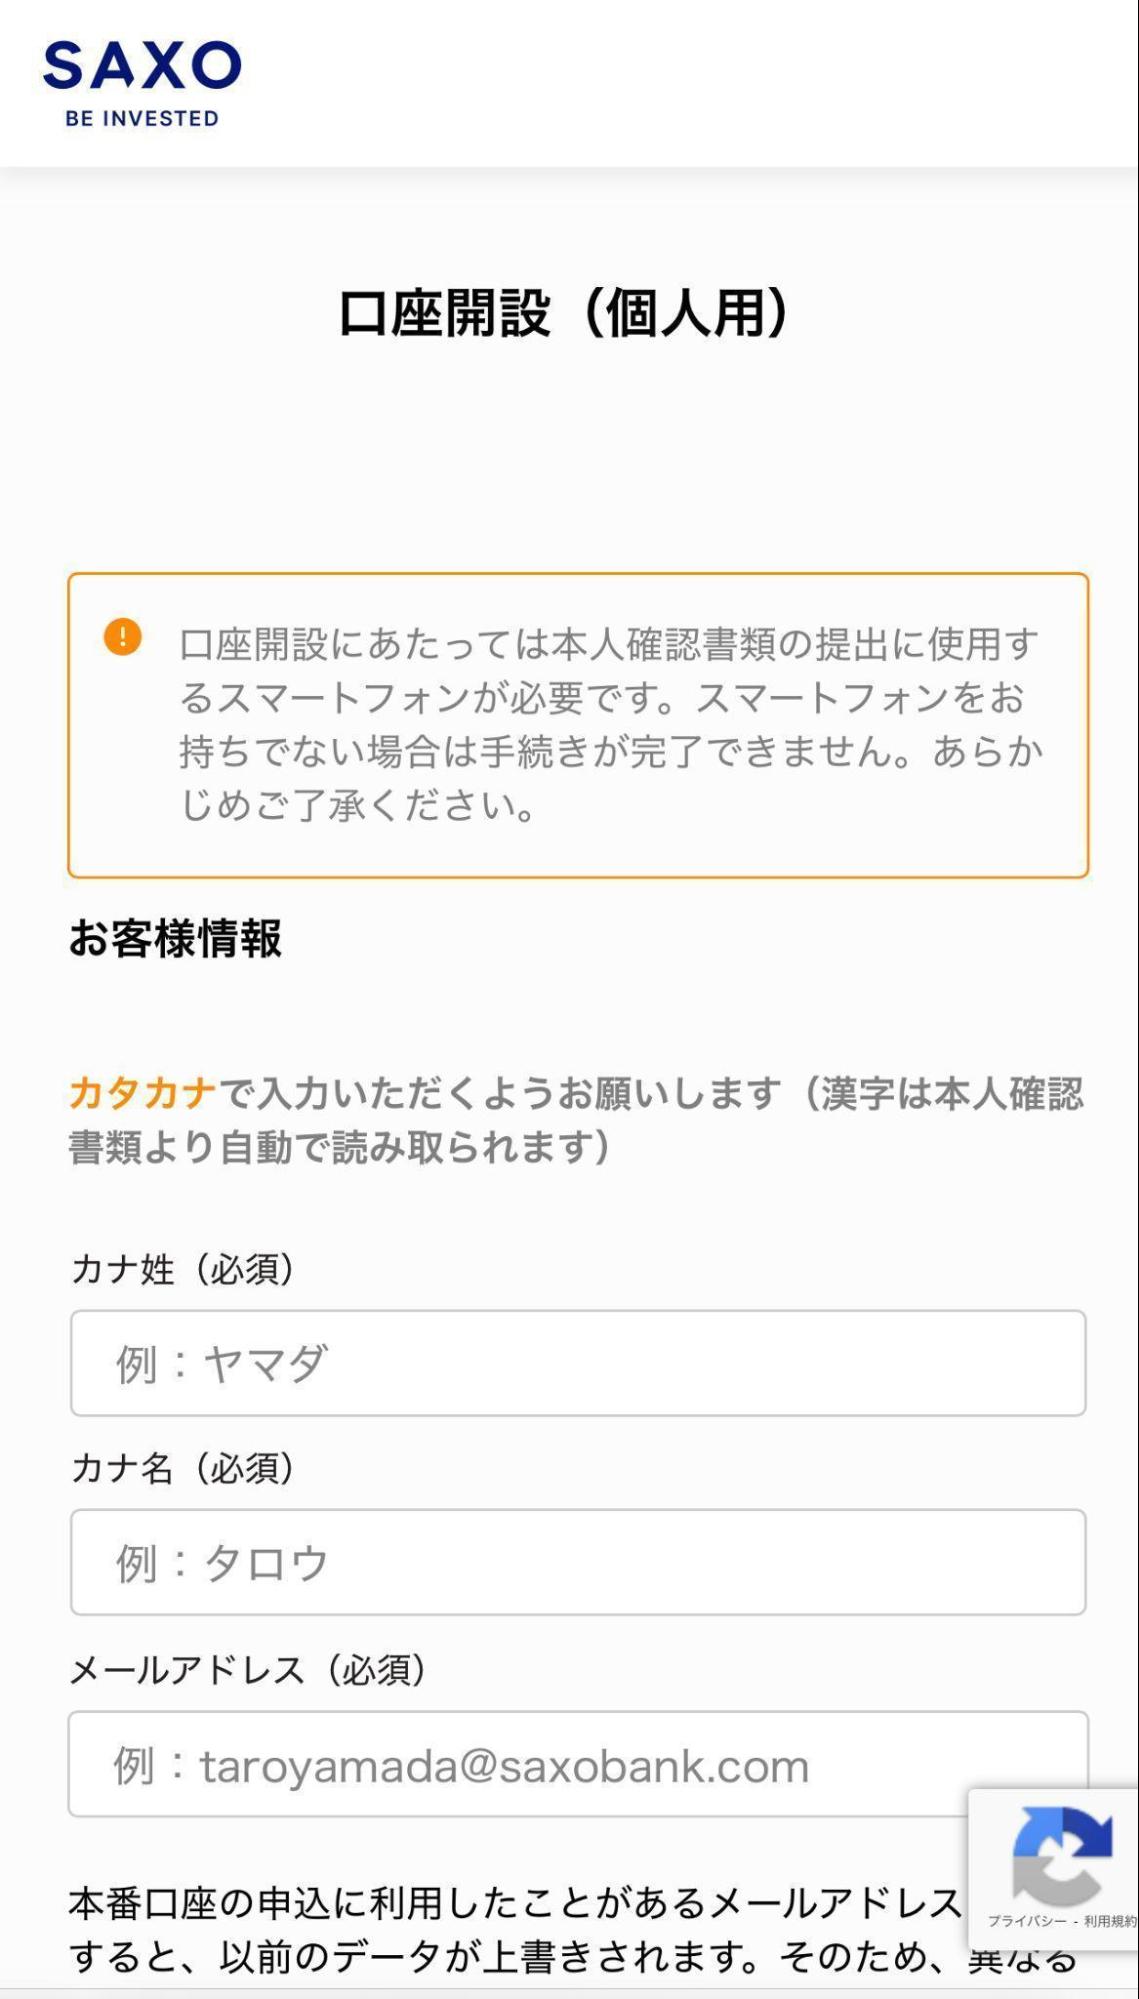Open the reCAPTCHA 利用規約 link
The height and width of the screenshot is (1999, 1139).
click(x=1110, y=1921)
